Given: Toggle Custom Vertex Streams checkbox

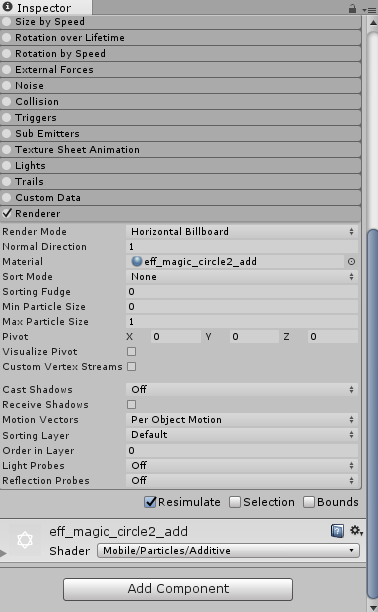Looking at the screenshot, I should [132, 367].
